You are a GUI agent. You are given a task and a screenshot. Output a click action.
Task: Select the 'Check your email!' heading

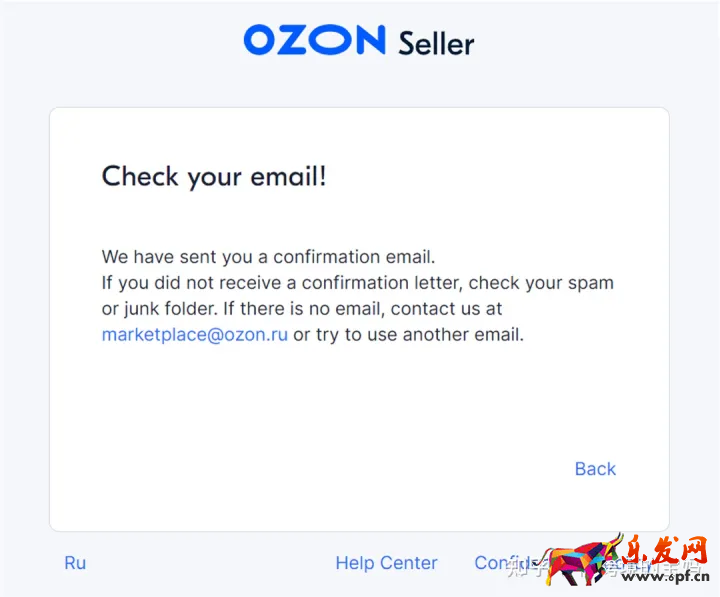click(214, 177)
